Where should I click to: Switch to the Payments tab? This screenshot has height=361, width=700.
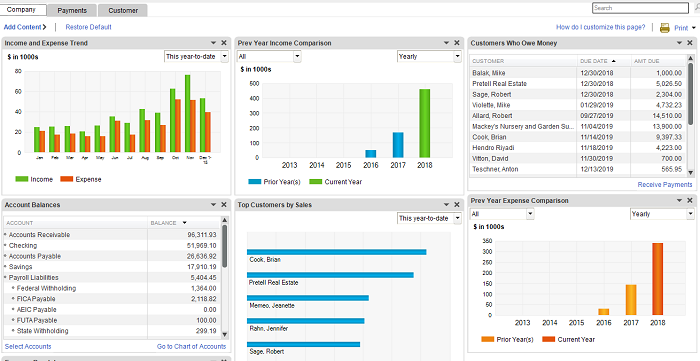pyautogui.click(x=72, y=10)
